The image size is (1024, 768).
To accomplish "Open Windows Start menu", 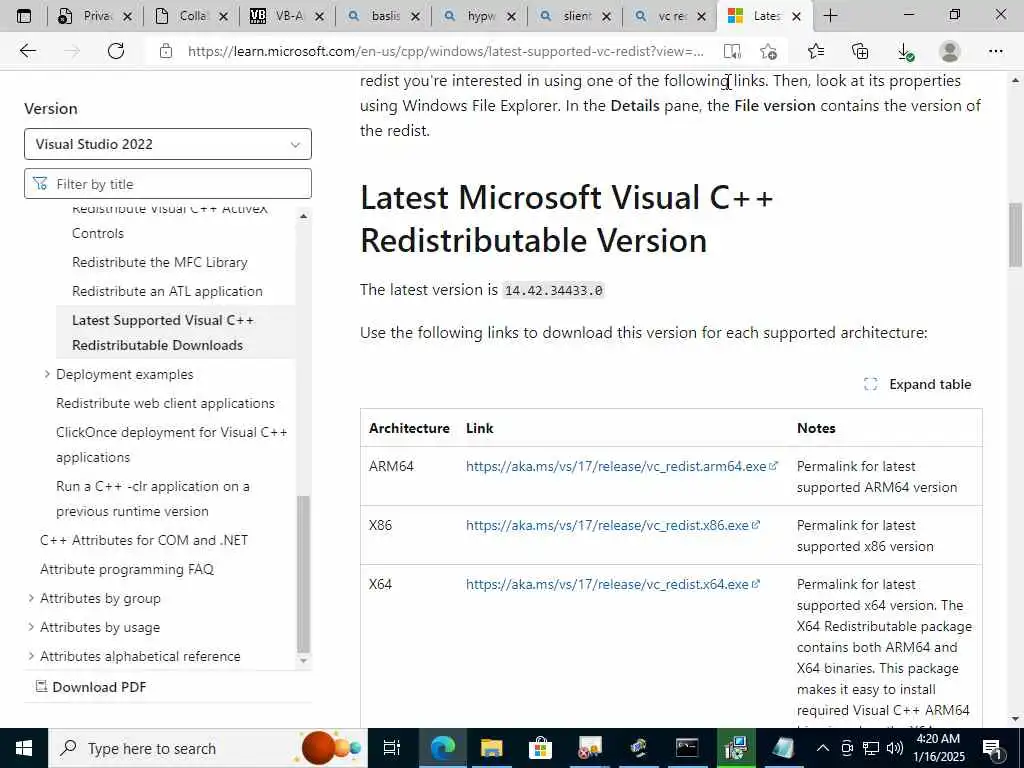I will 24,748.
